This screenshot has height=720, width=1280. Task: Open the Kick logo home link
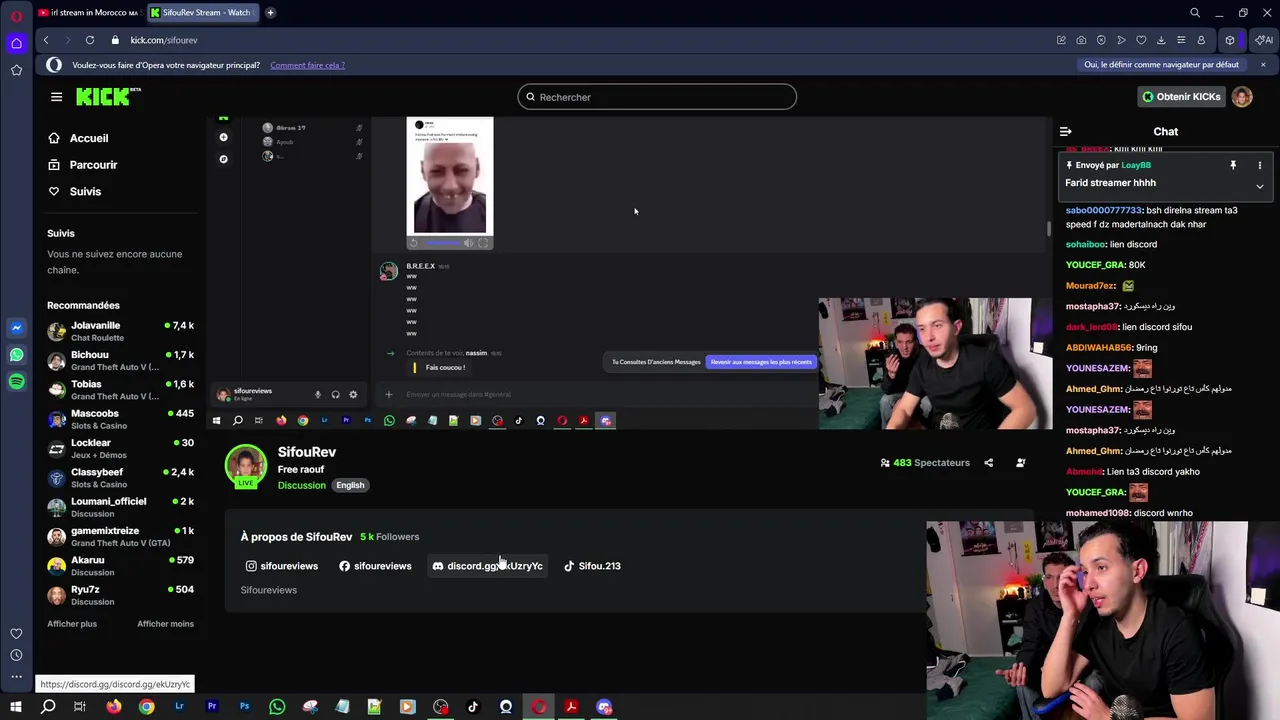pyautogui.click(x=108, y=97)
